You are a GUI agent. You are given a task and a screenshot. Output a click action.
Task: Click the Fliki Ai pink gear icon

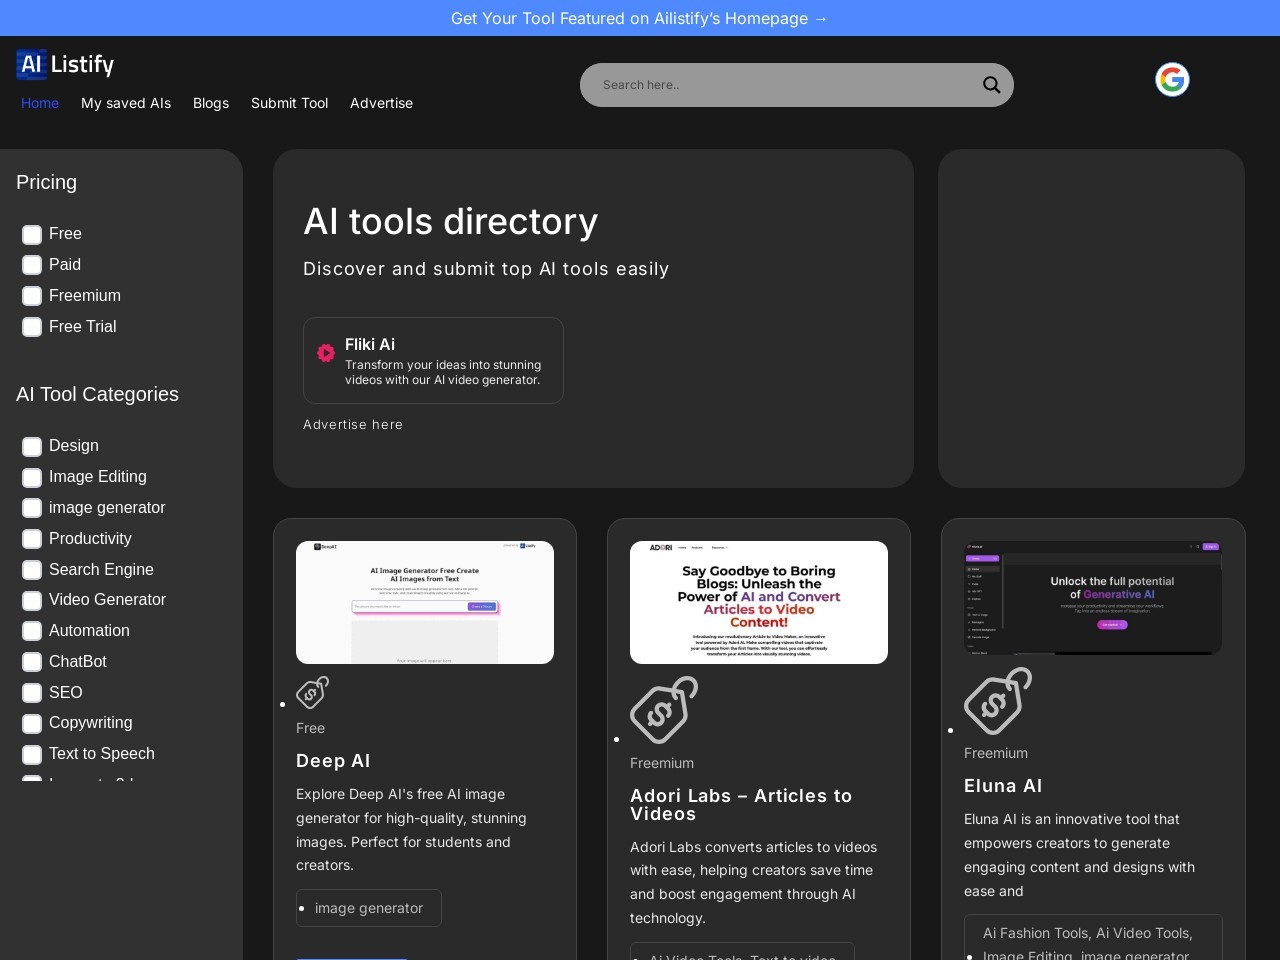[326, 352]
